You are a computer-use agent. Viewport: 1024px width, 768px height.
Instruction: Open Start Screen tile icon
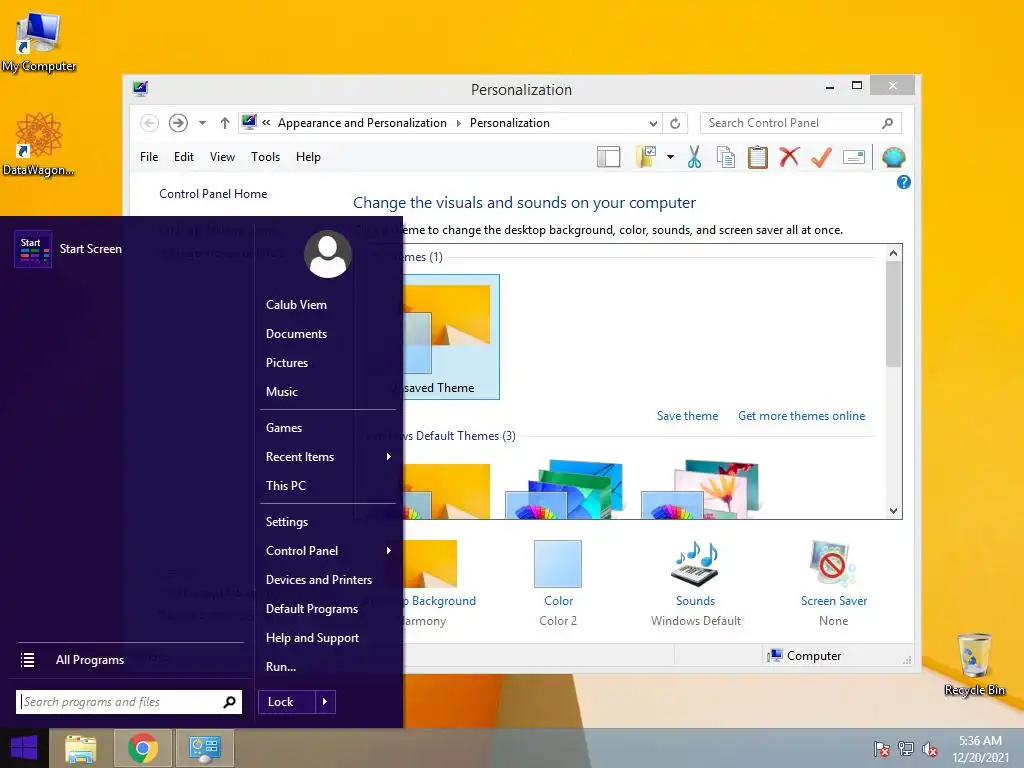(x=33, y=249)
